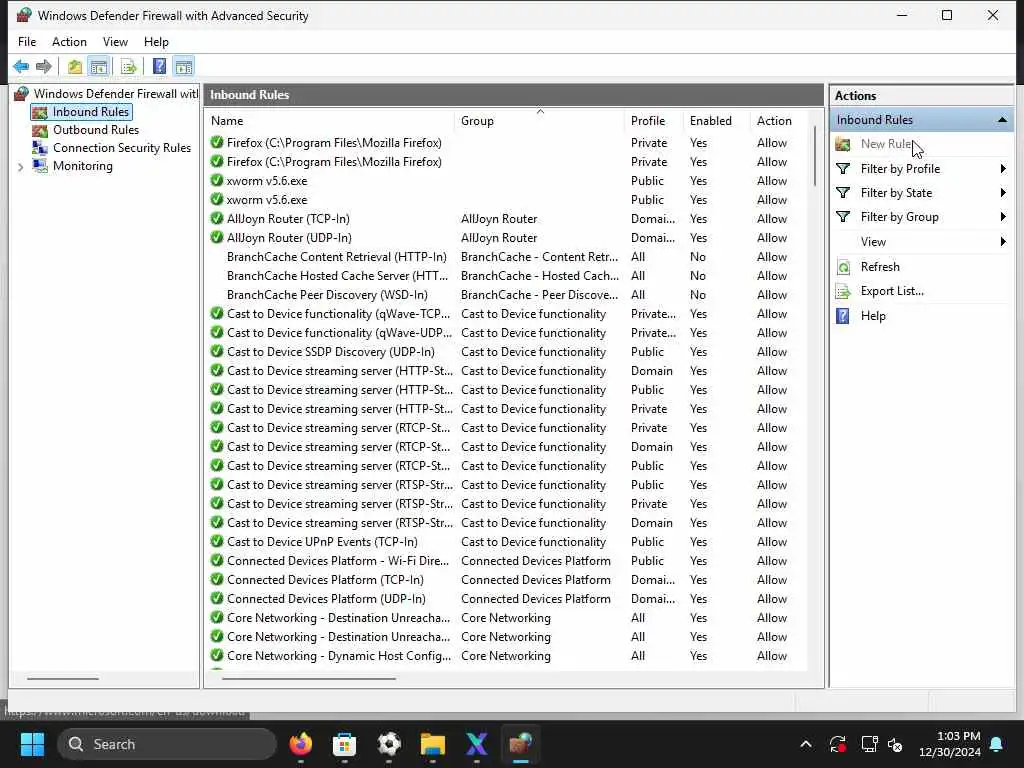Click the tree pane horizontal scrollbar thumb
1024x768 pixels.
pos(63,679)
